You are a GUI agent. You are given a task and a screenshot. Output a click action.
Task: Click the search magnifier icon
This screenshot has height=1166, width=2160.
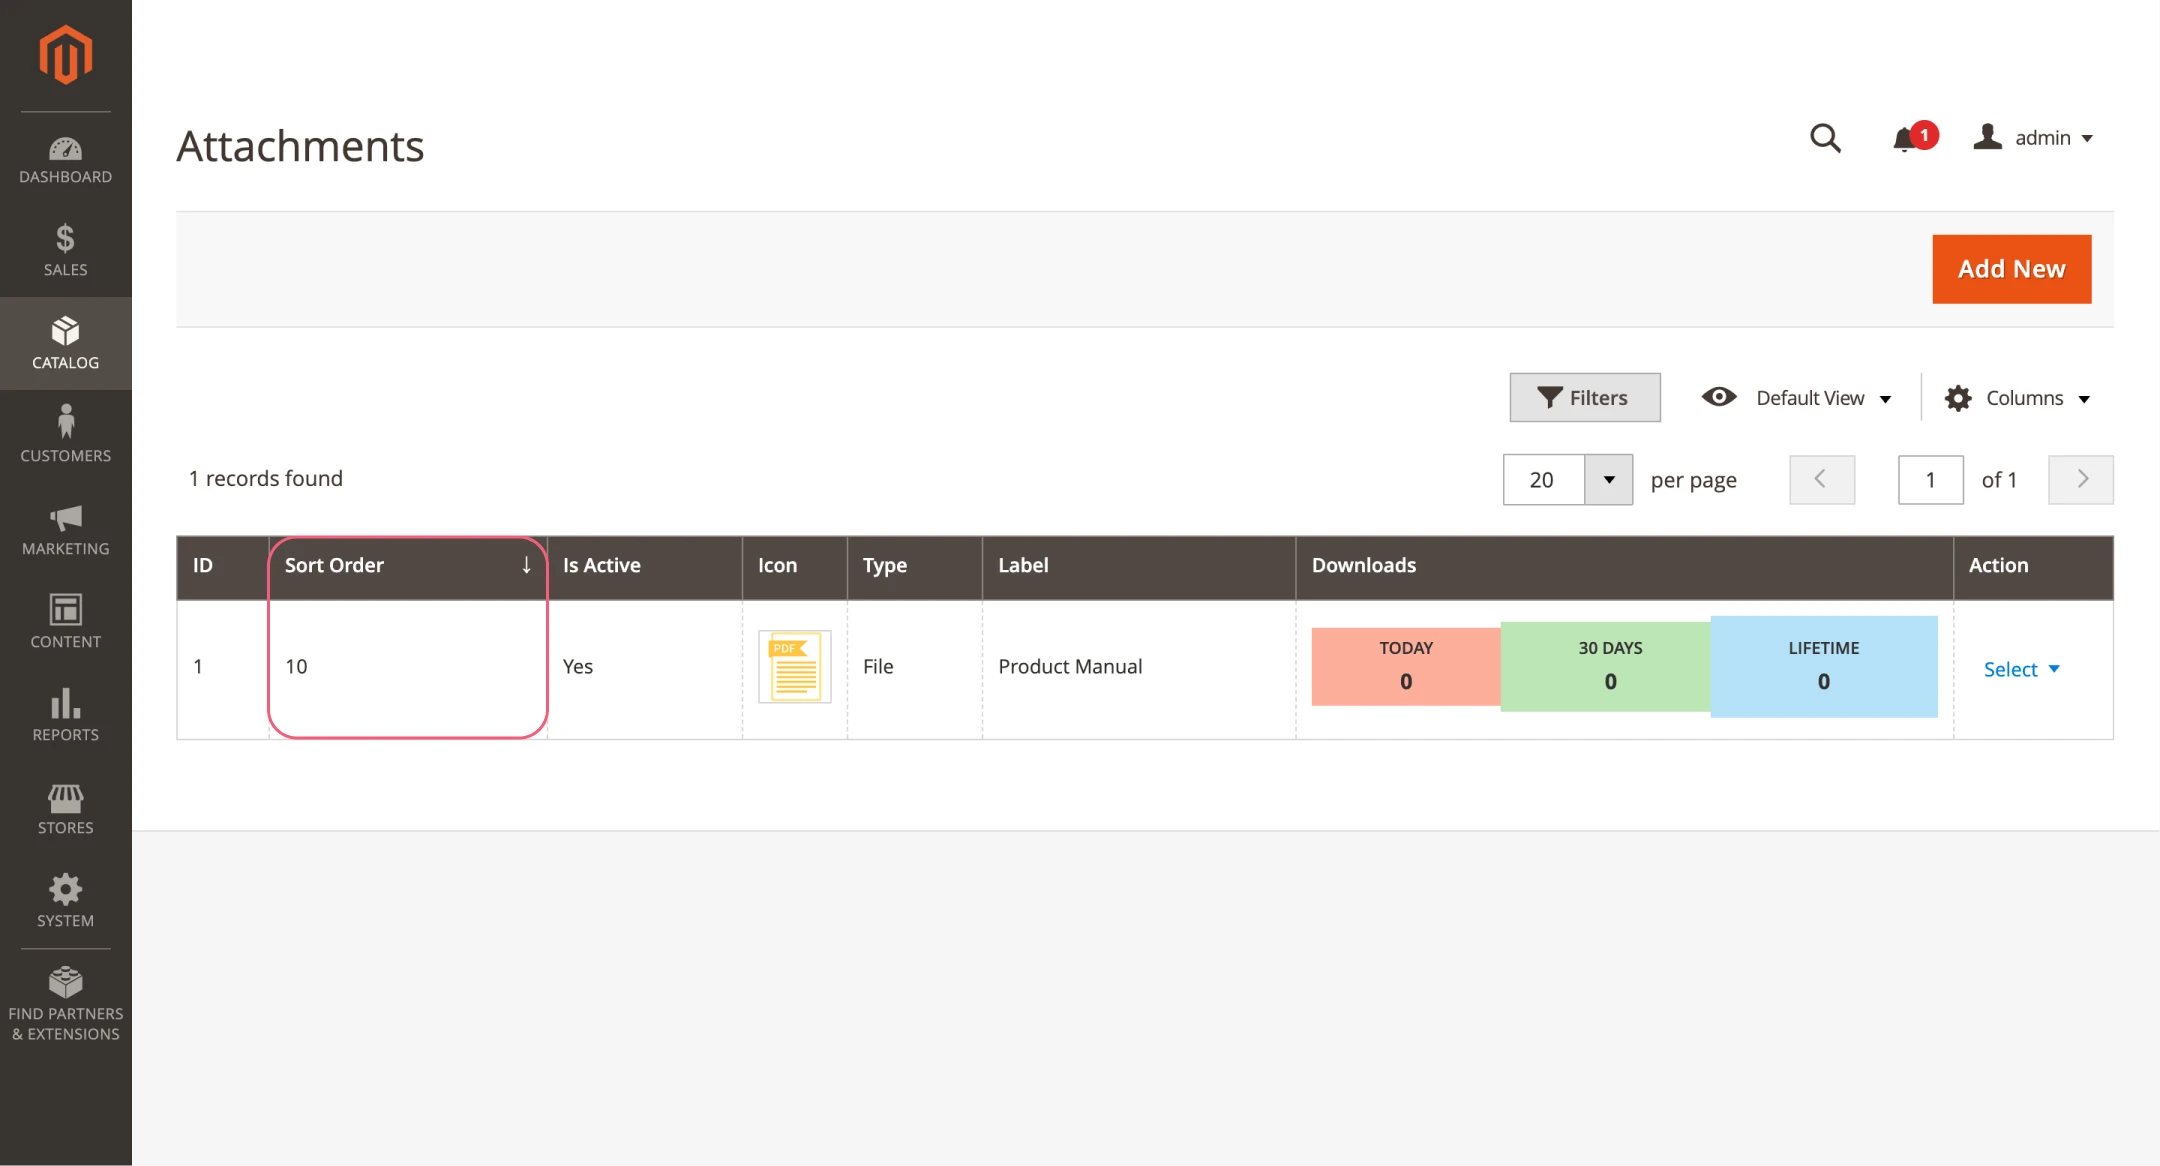click(1825, 138)
